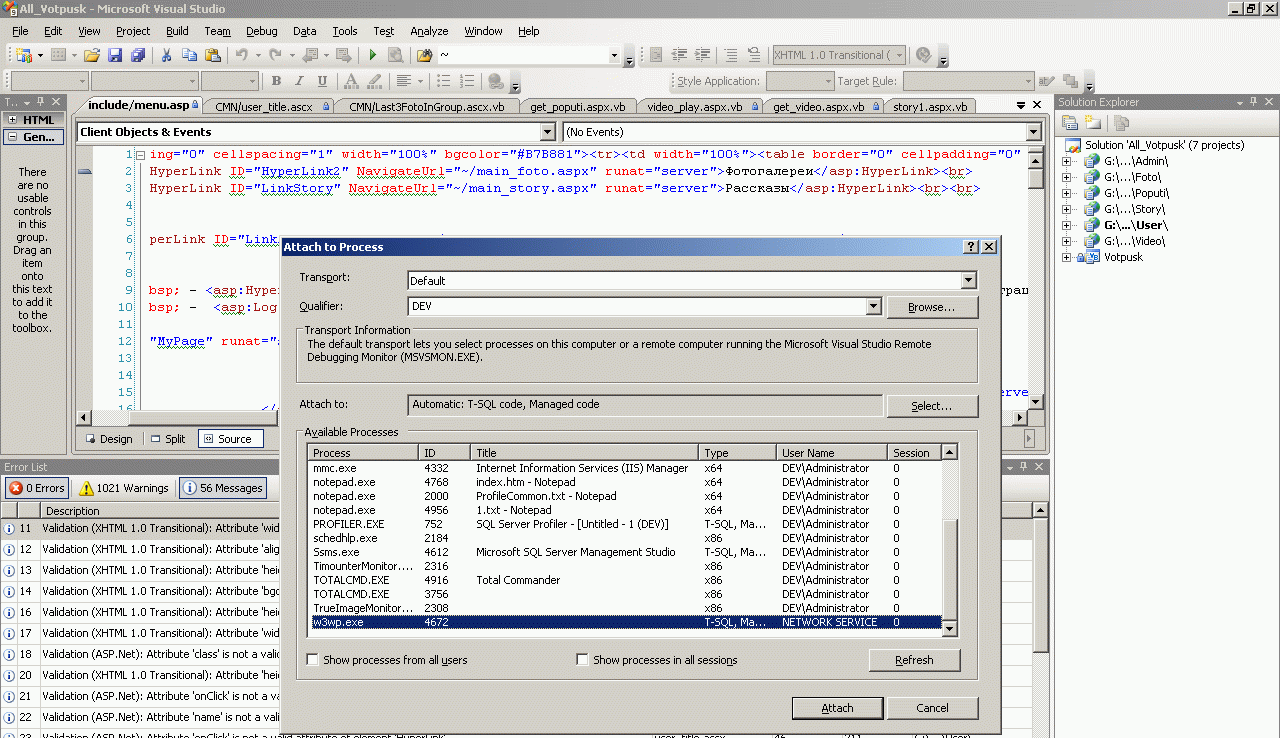Switch the editor to Split view
Screen dimensions: 1280x738
tap(168, 439)
